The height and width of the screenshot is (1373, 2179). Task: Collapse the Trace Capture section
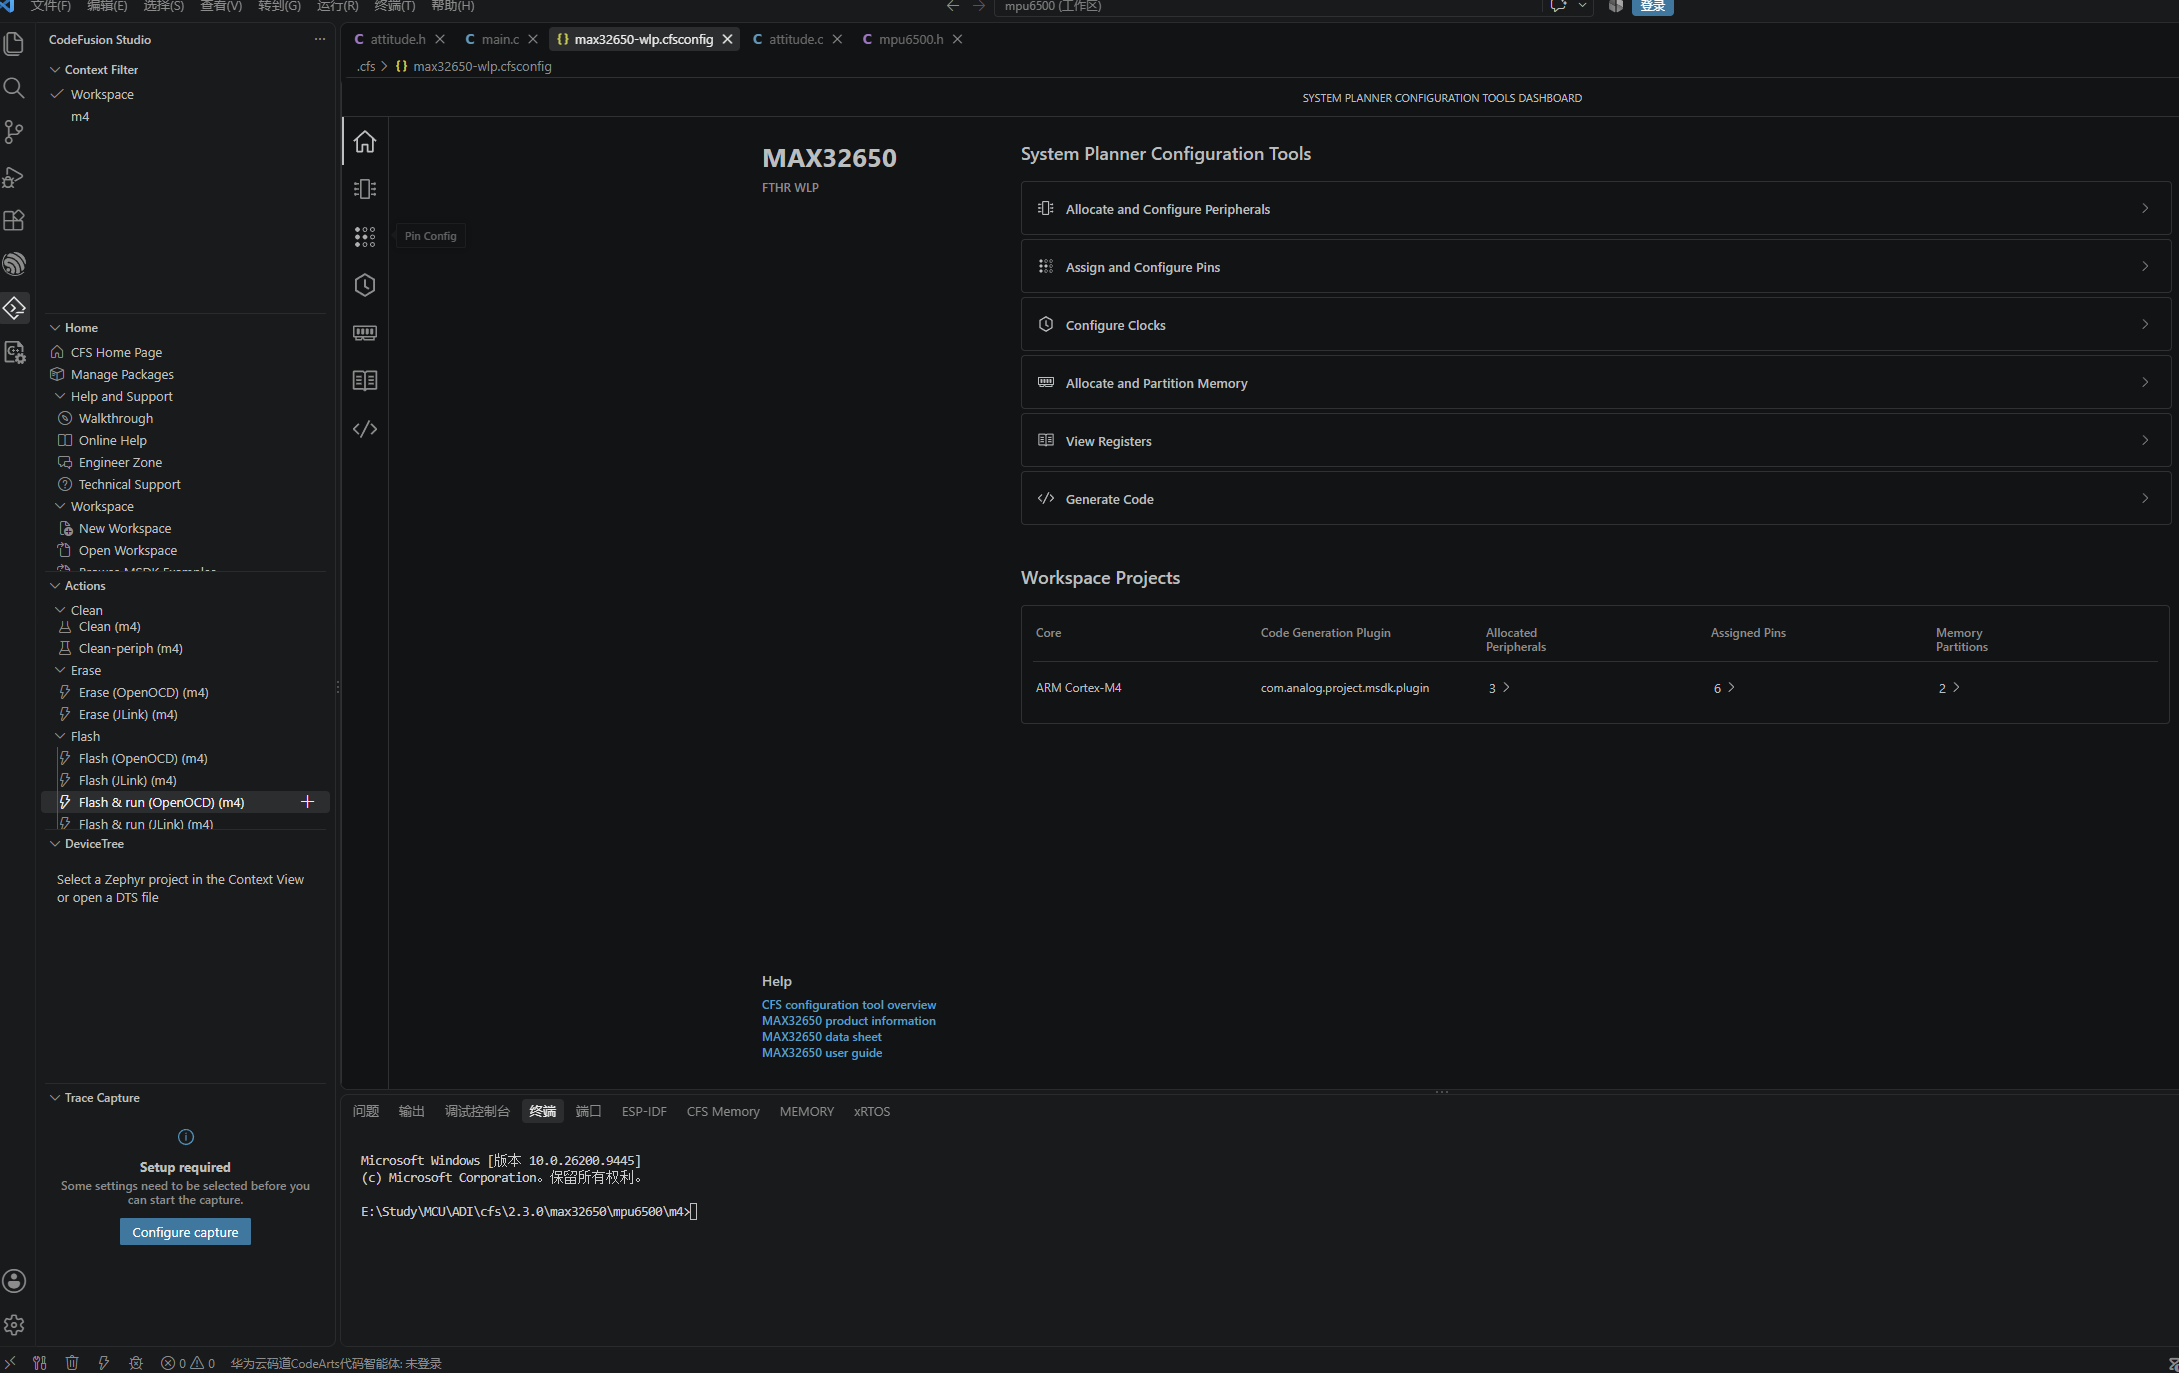click(55, 1098)
